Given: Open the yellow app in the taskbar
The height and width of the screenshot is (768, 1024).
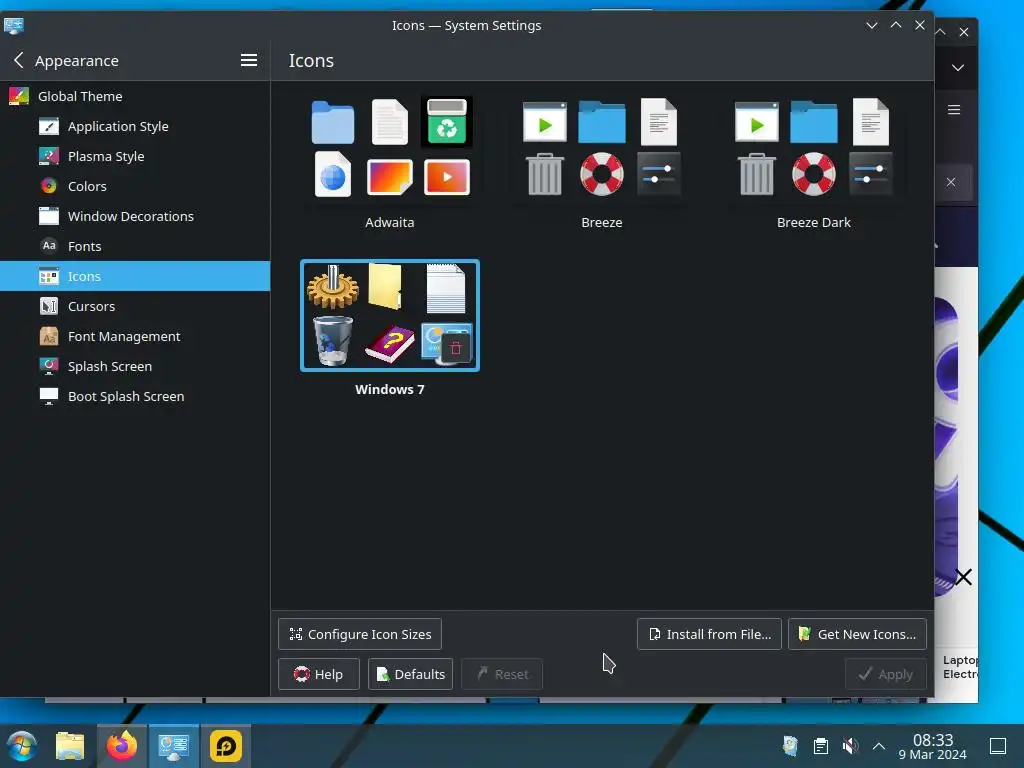Looking at the screenshot, I should tap(226, 746).
